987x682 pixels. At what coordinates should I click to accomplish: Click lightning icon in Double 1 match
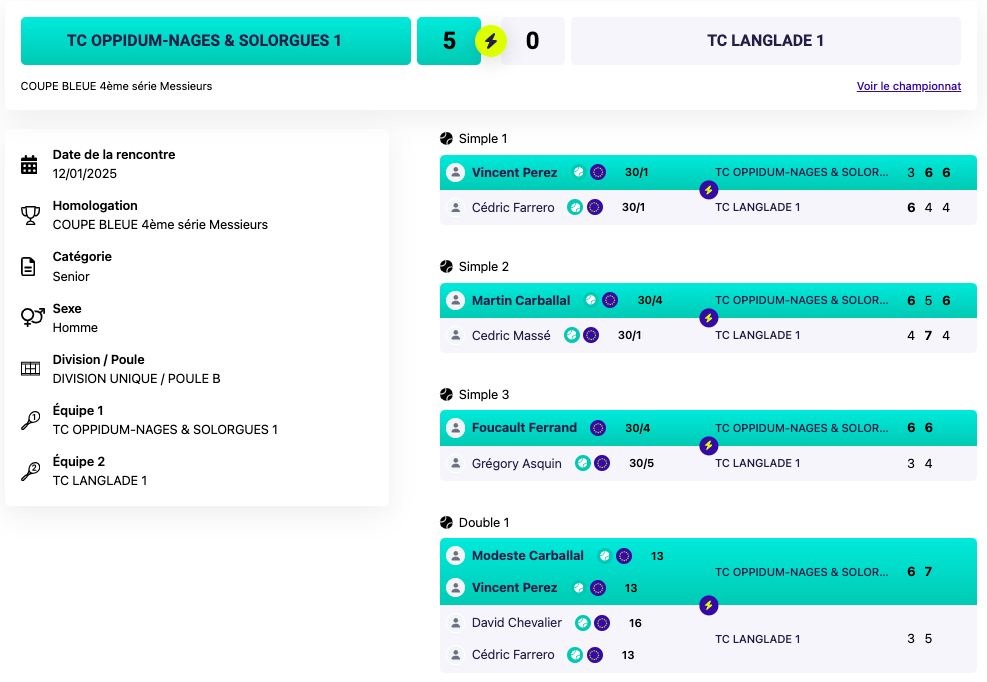click(x=708, y=605)
